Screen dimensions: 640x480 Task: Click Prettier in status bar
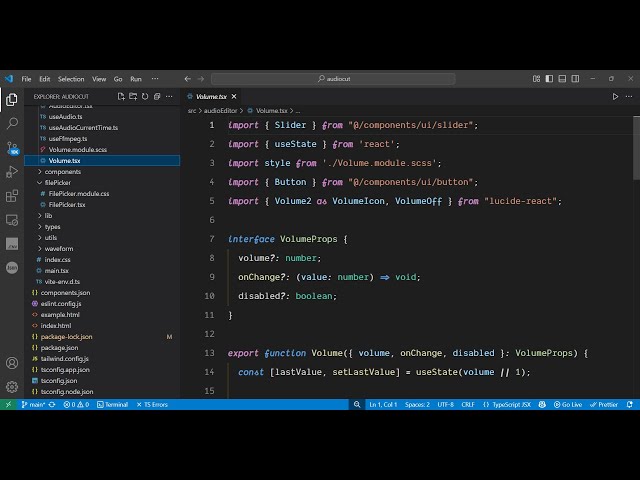pos(604,404)
